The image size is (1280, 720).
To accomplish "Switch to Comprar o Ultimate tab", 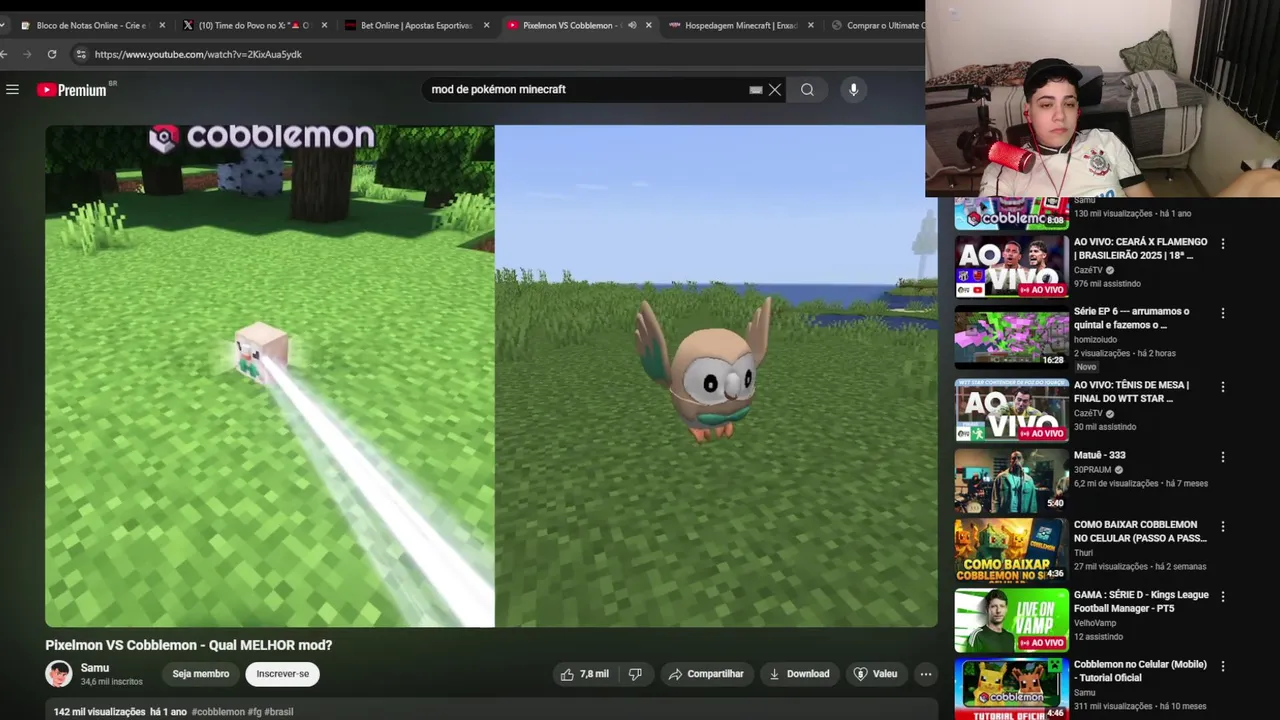I will pos(877,25).
